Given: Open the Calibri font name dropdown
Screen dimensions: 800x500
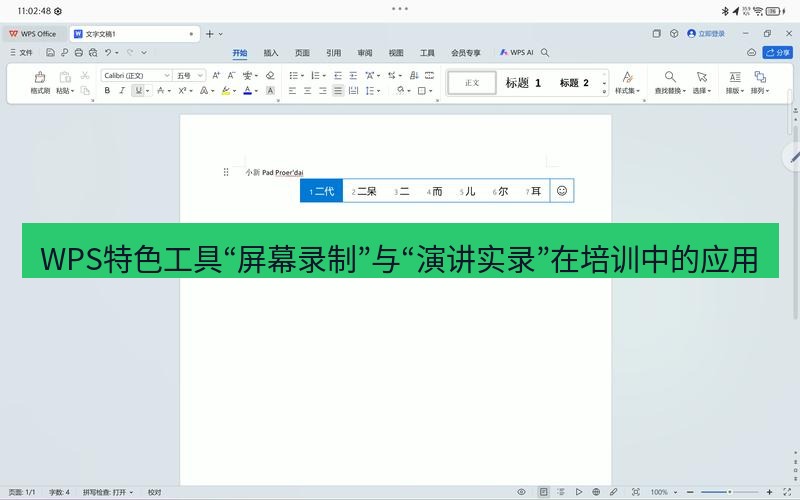Looking at the screenshot, I should click(x=167, y=76).
